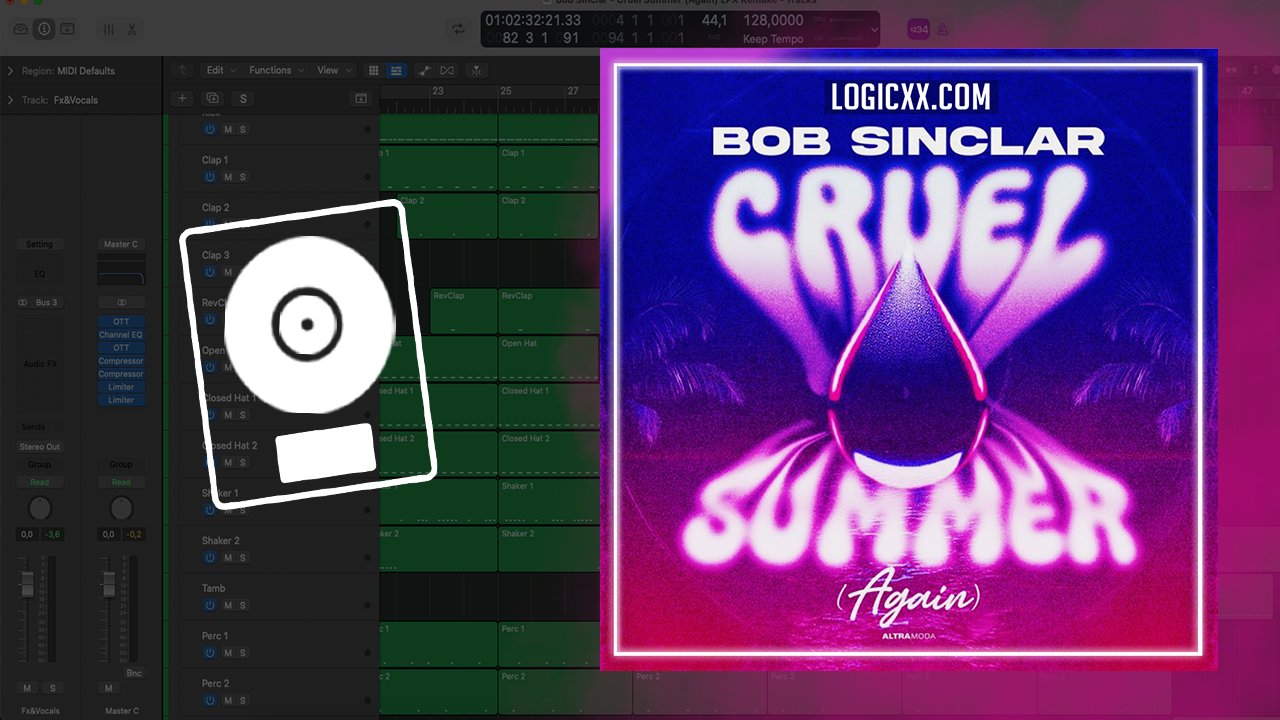Click the Bnc bounce button

pyautogui.click(x=134, y=673)
